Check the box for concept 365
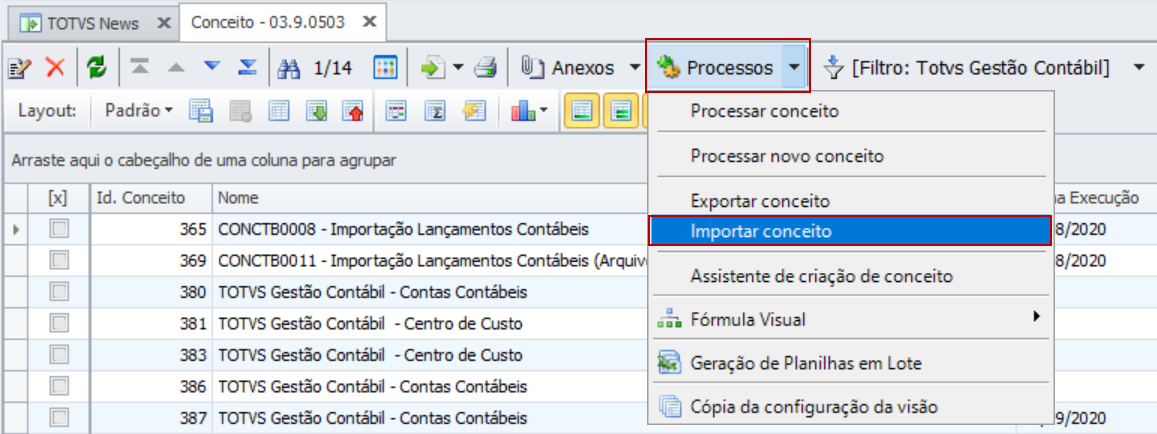Image resolution: width=1157 pixels, height=434 pixels. [x=59, y=230]
